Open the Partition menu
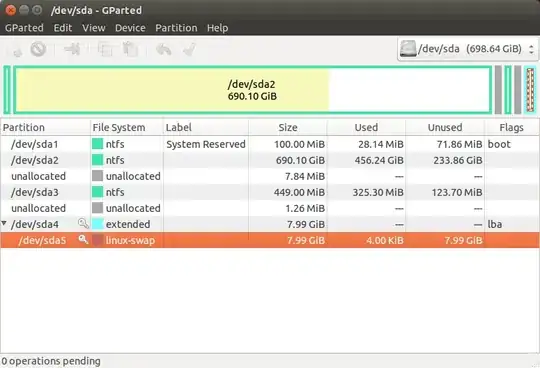Image resolution: width=540 pixels, height=368 pixels. pos(176,28)
